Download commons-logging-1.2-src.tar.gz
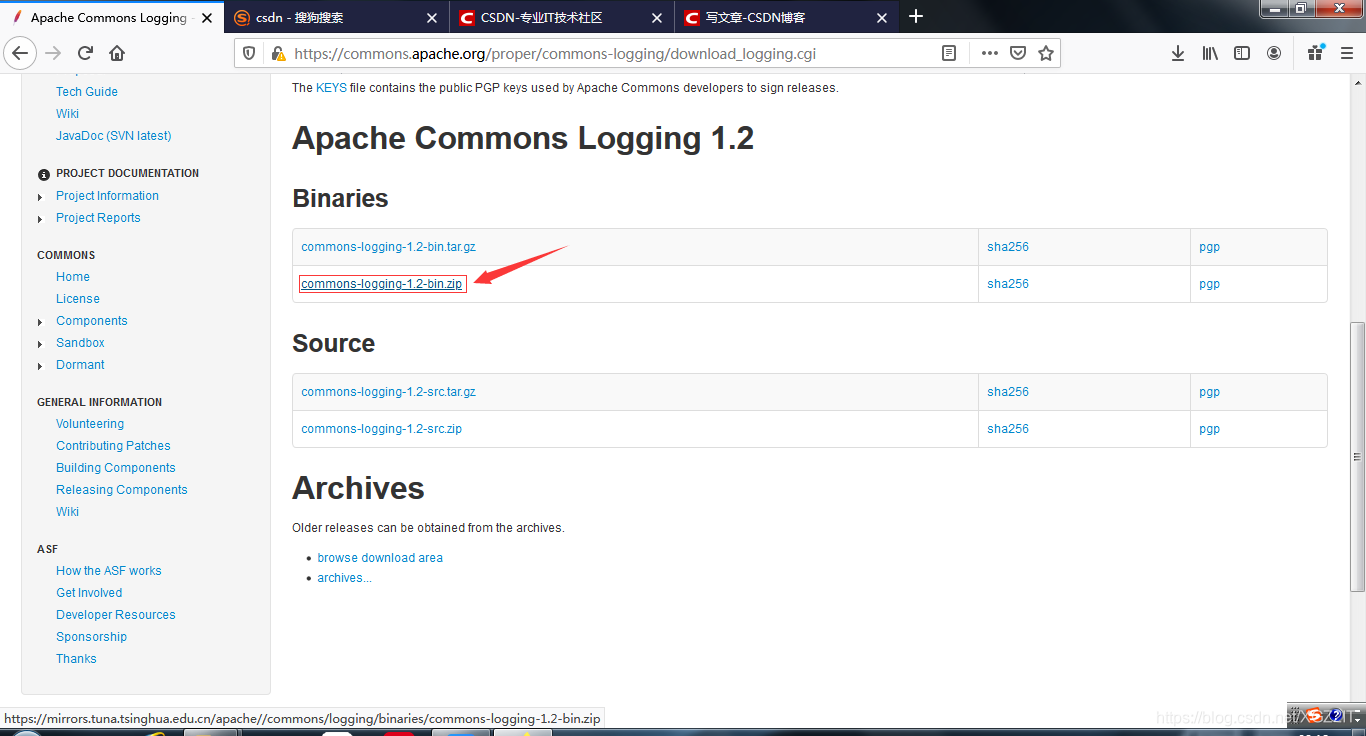1366x736 pixels. point(388,392)
